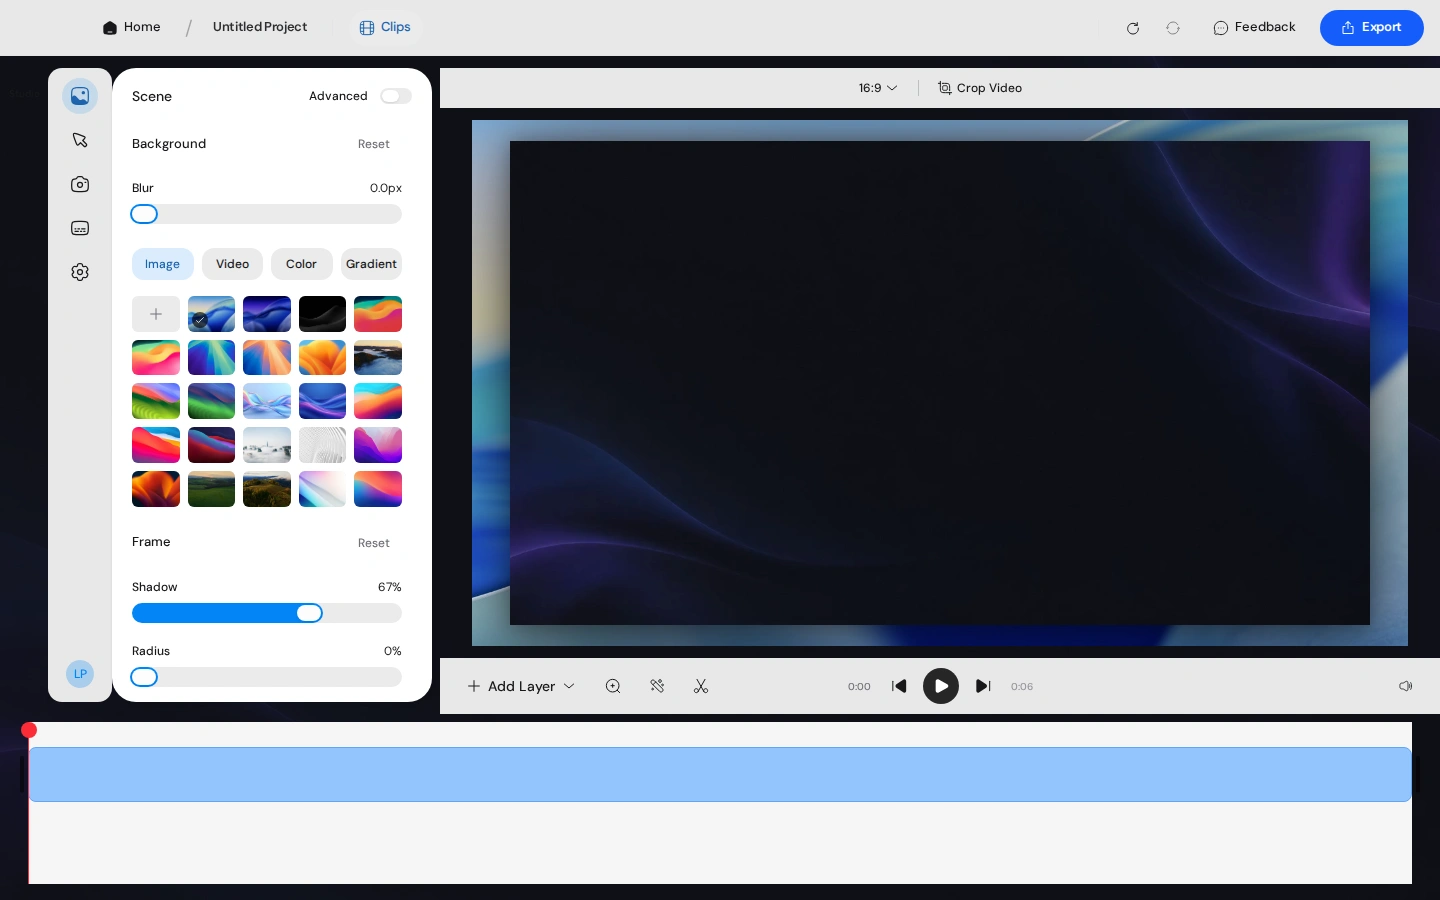
Task: Click the Radius slider handle
Action: [x=144, y=677]
